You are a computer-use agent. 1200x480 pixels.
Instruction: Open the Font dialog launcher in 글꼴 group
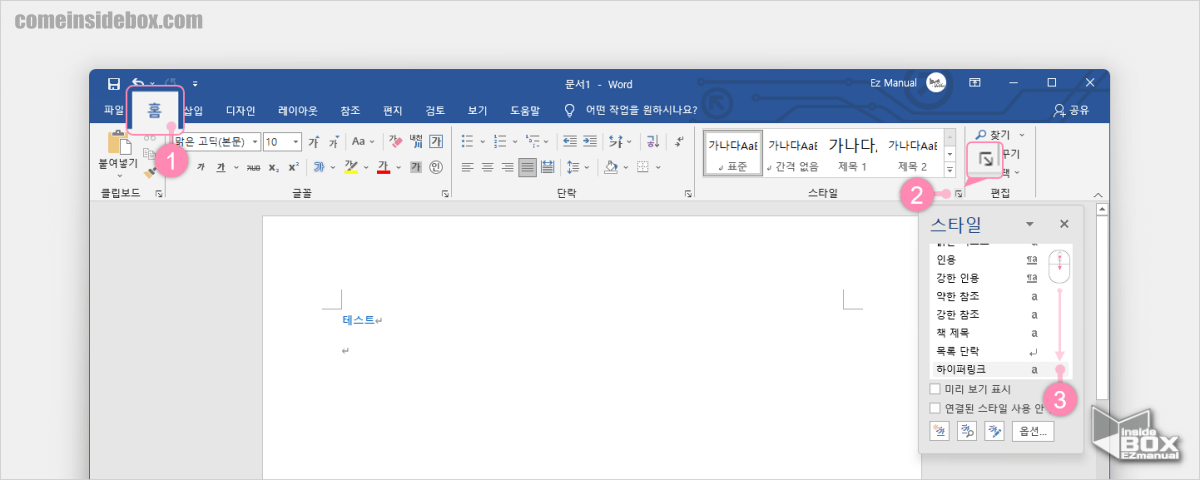click(444, 194)
